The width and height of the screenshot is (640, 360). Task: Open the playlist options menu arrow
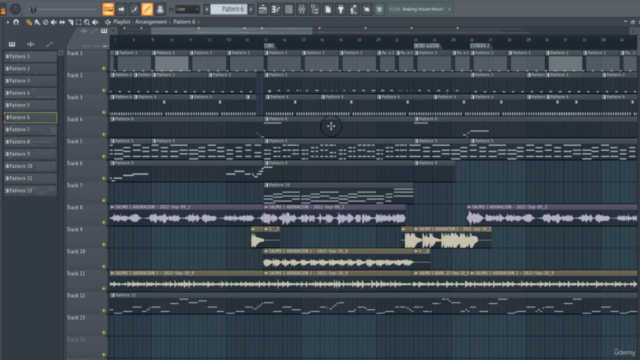pos(7,22)
